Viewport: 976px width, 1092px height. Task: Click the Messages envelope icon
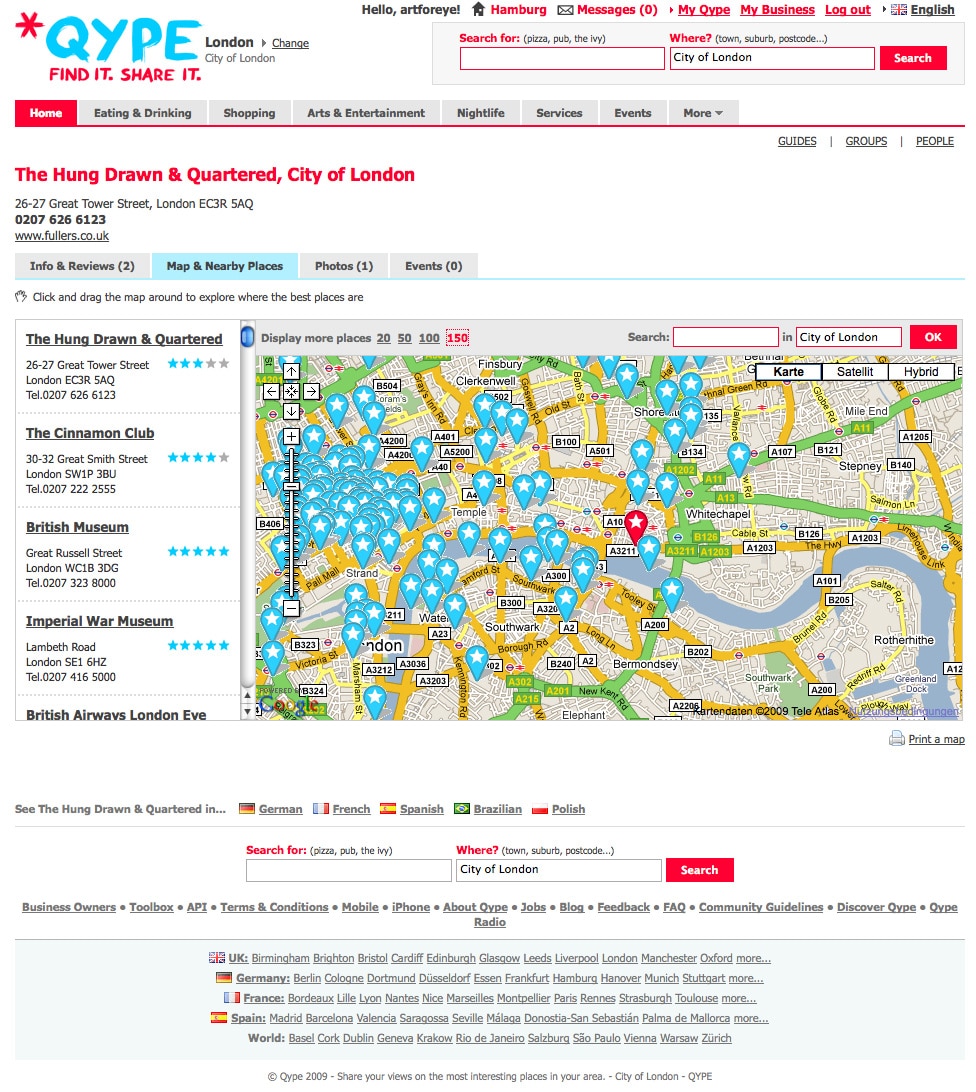pyautogui.click(x=565, y=10)
